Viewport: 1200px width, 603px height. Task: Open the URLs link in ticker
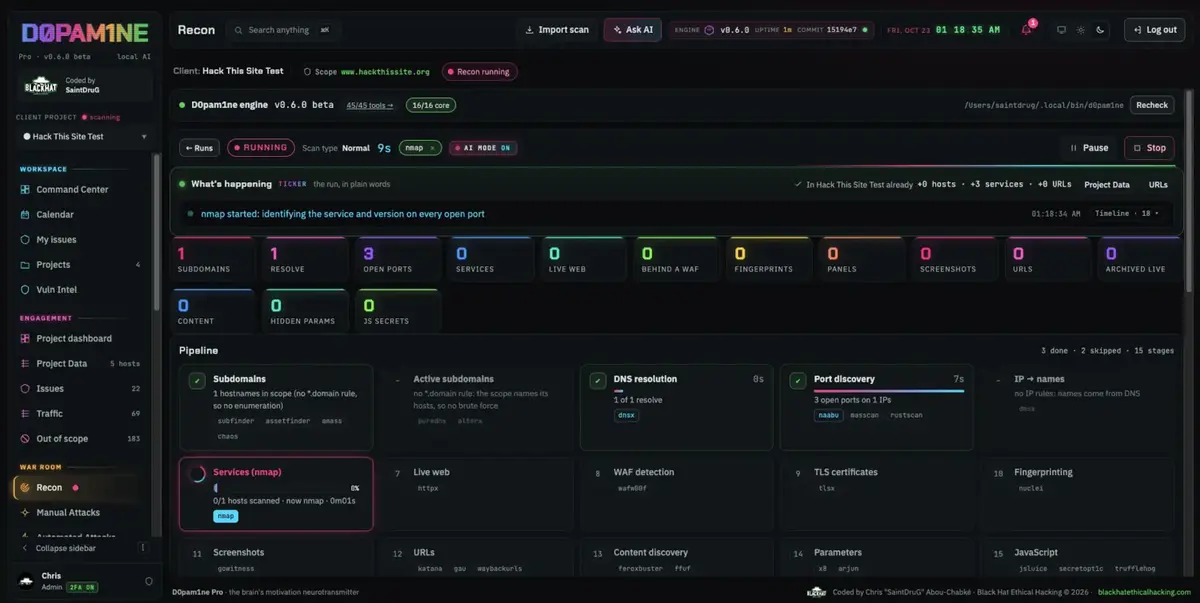[x=1158, y=185]
